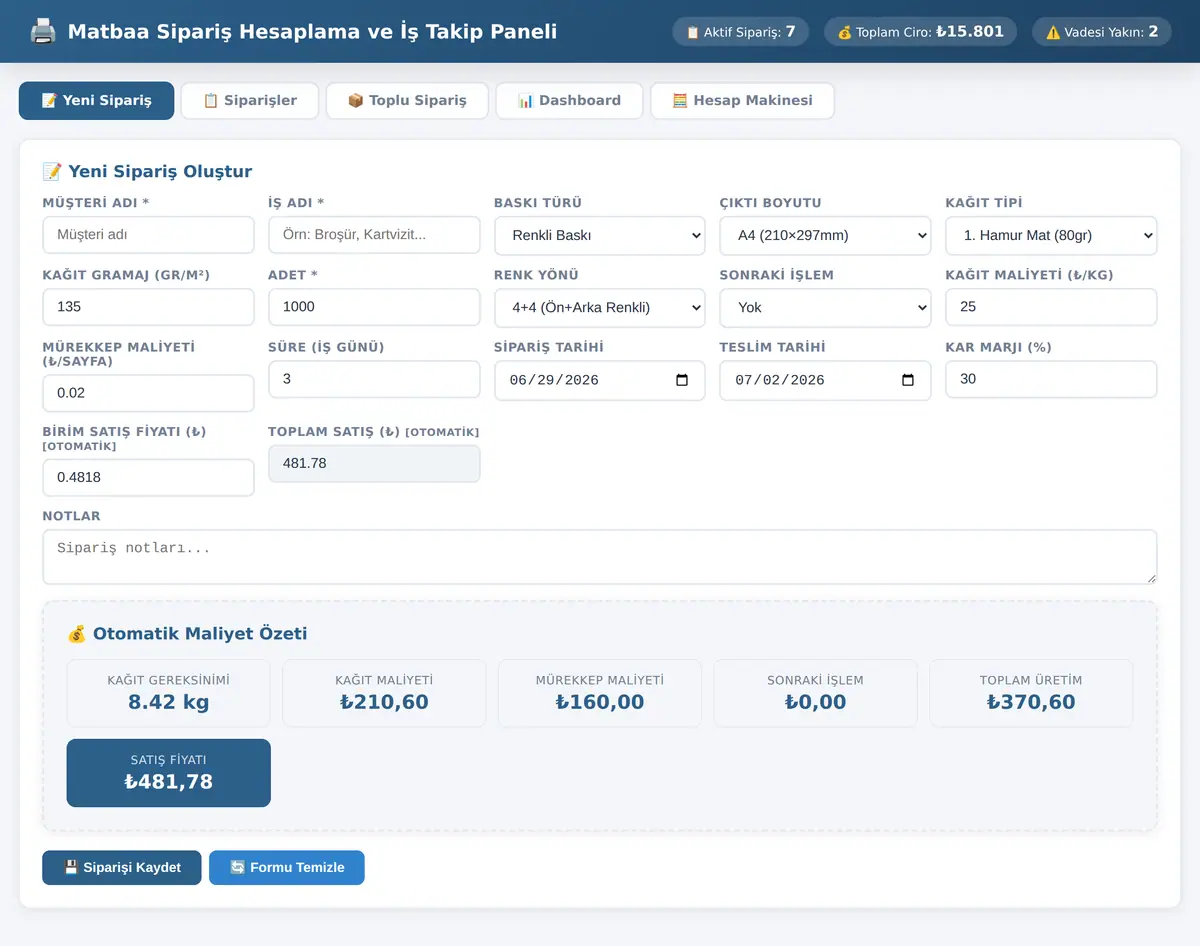Viewport: 1200px width, 946px height.
Task: Open calendar picker for Sipariş Tarihi
Action: coord(682,380)
